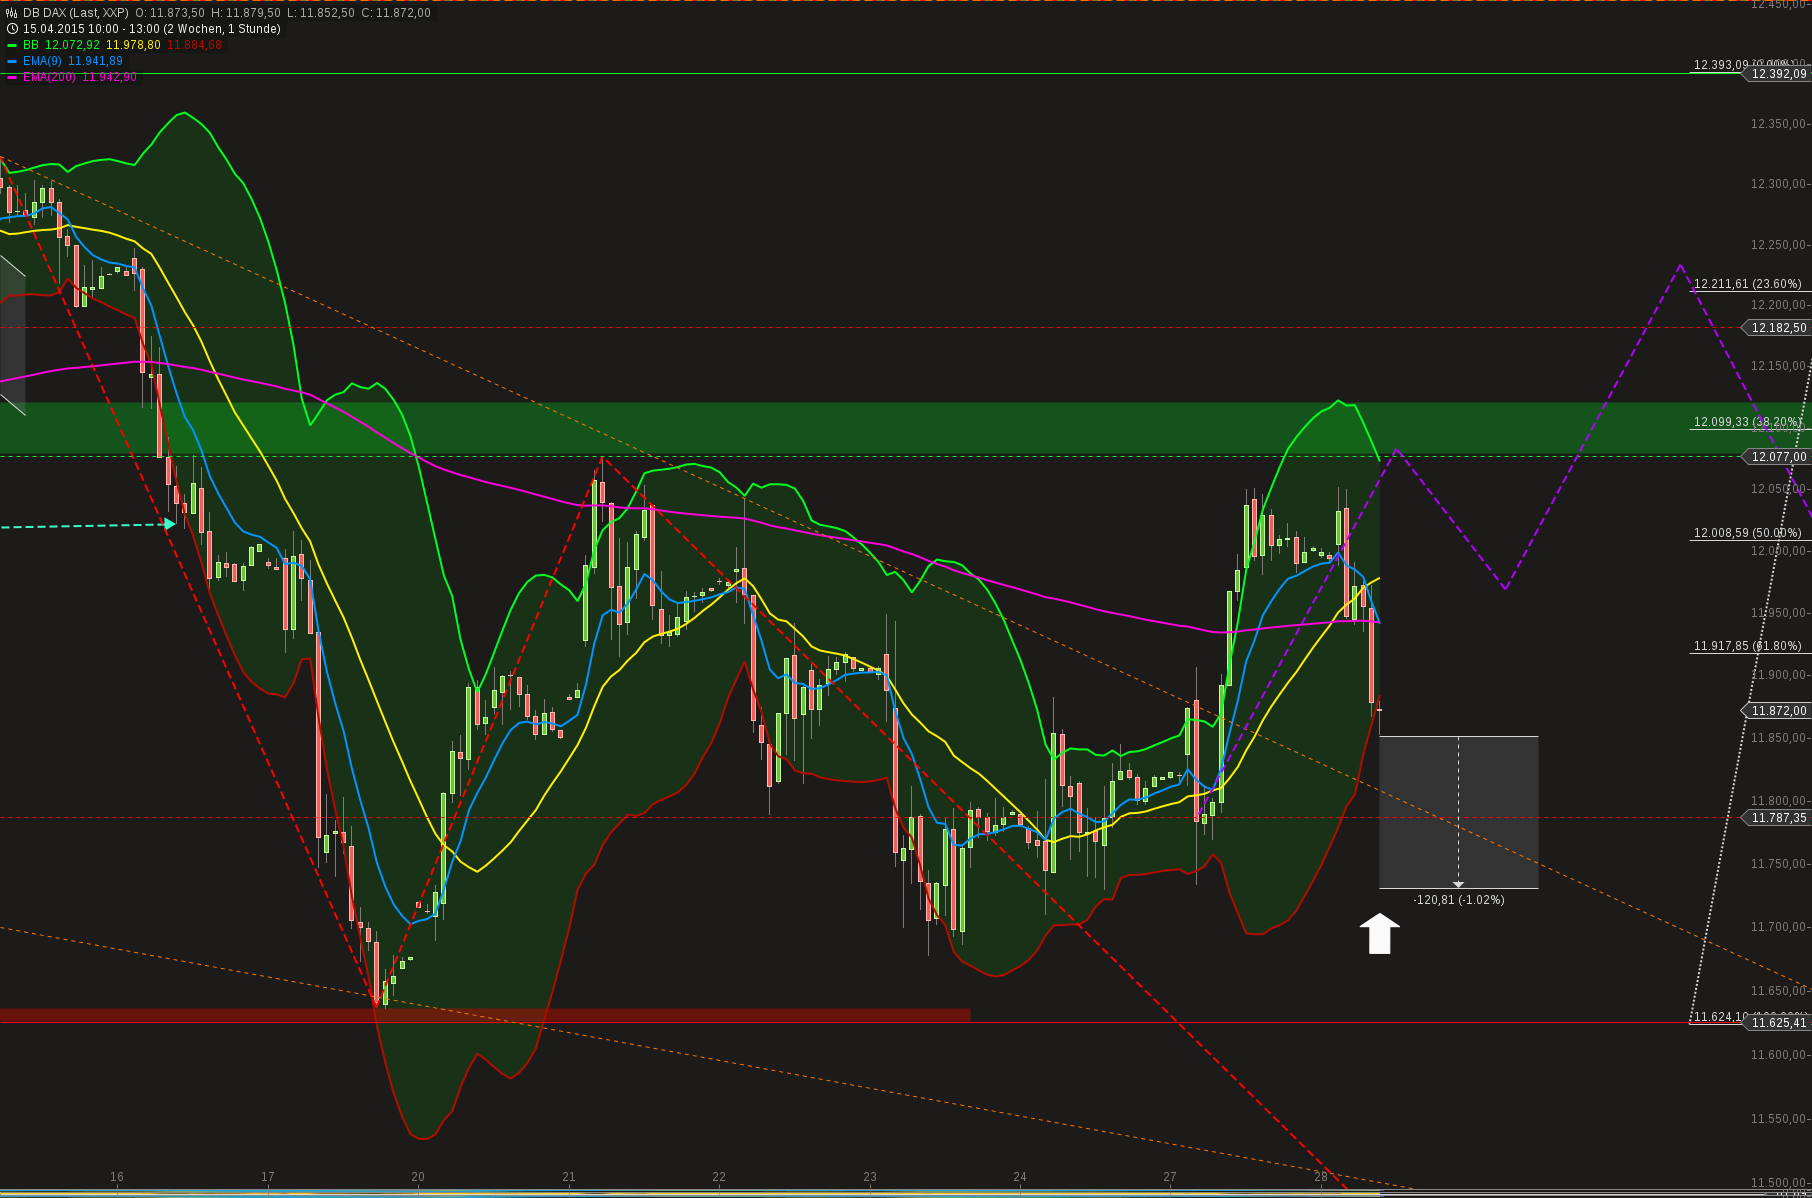
Task: Select the blue EMA(9) legend line marker
Action: [x=10, y=61]
